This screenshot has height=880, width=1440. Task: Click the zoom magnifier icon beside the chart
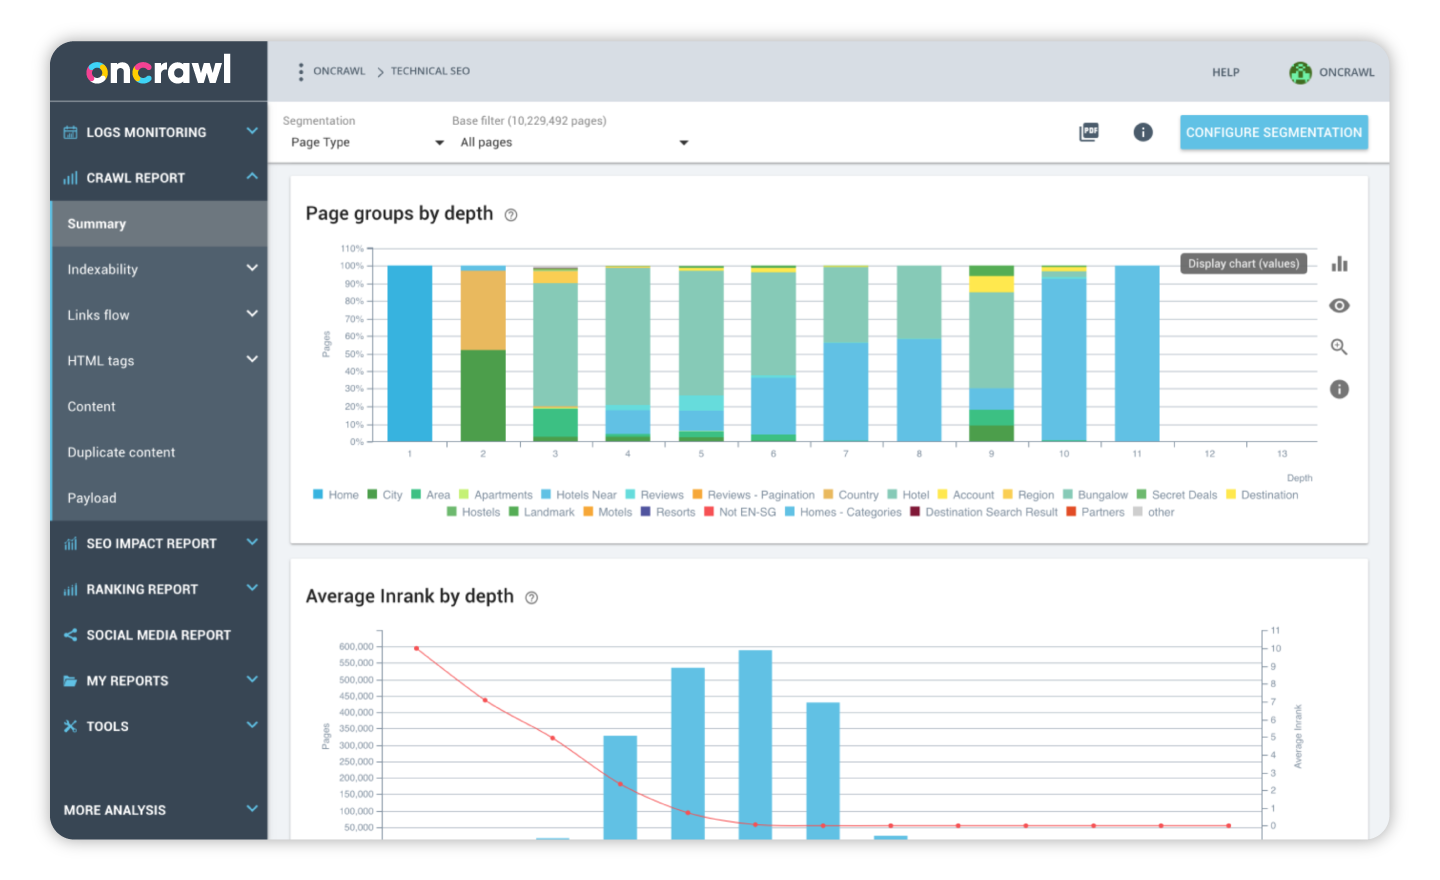1339,346
